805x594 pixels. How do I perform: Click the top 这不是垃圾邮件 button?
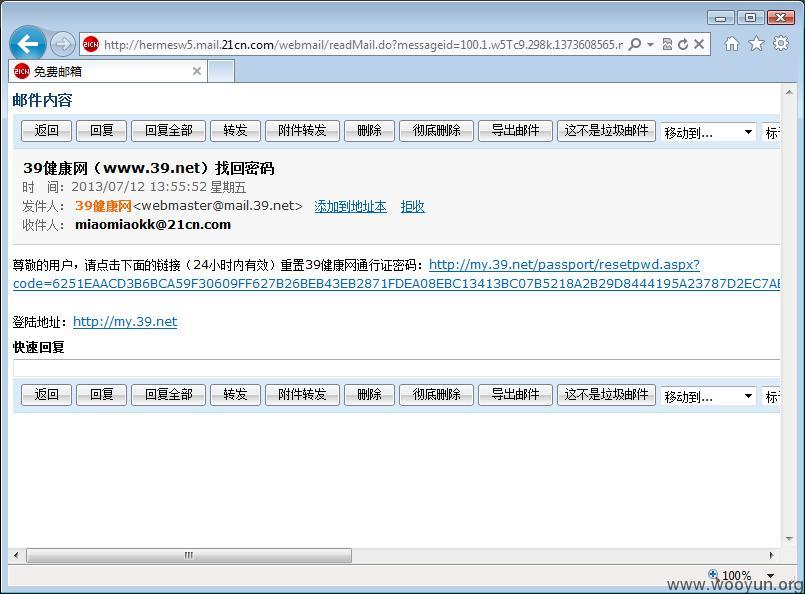click(x=606, y=130)
